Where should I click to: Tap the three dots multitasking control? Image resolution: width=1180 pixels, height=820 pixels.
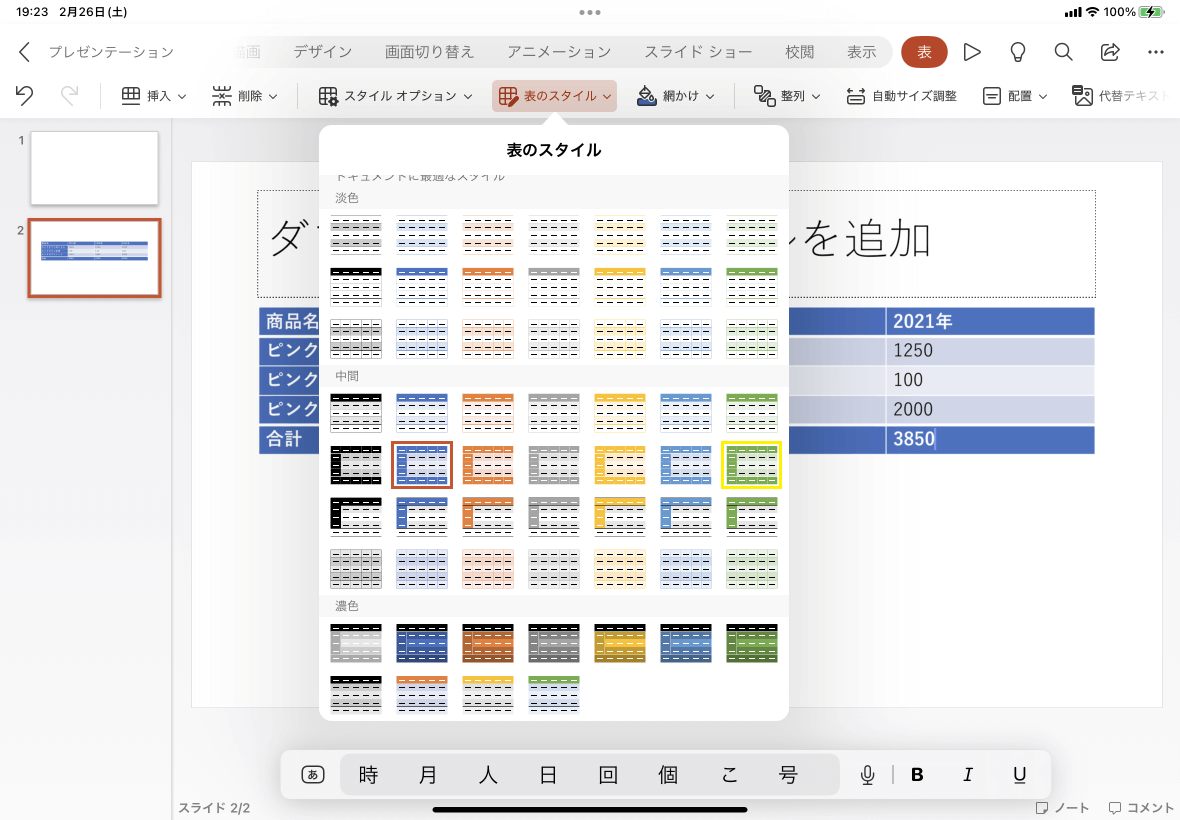coord(590,12)
